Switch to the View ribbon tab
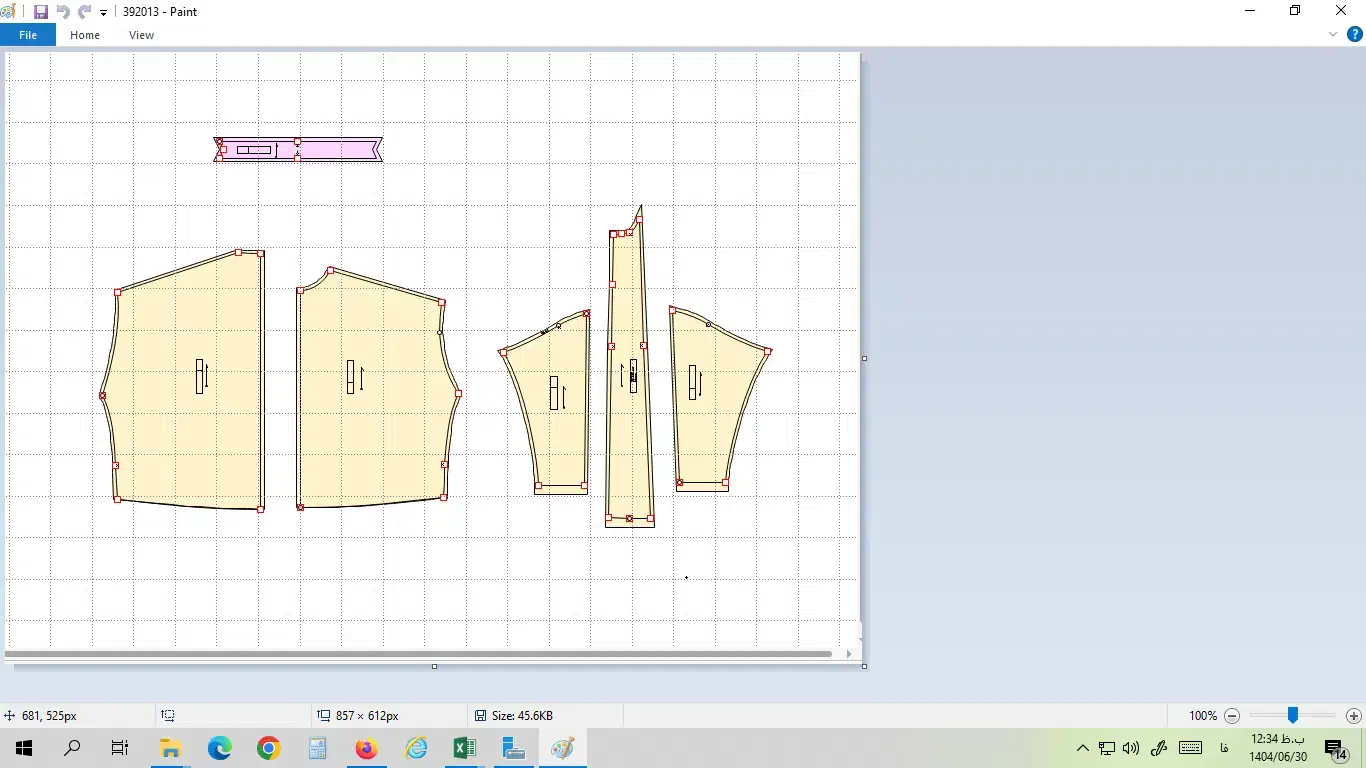1366x768 pixels. click(x=141, y=35)
